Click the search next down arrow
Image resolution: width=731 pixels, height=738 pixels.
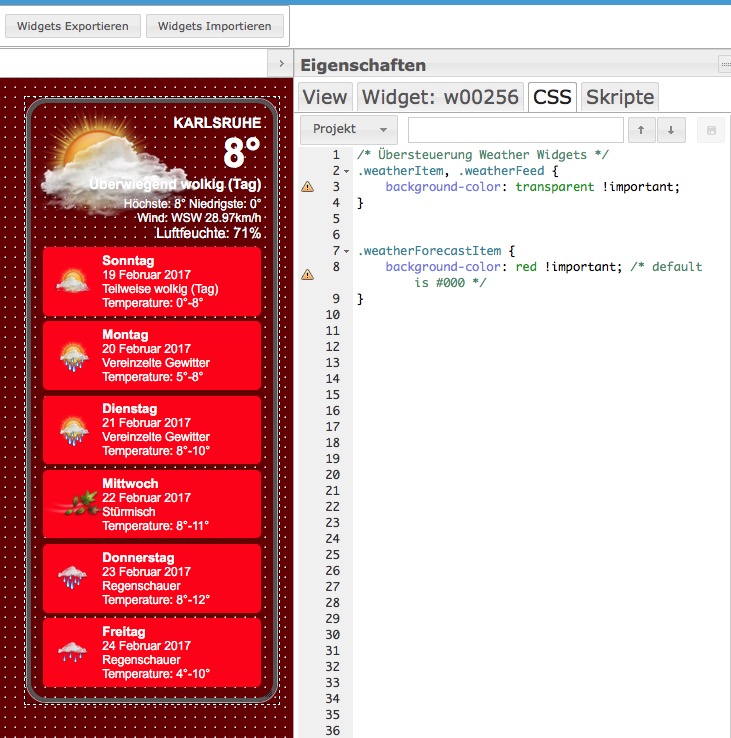tap(670, 130)
